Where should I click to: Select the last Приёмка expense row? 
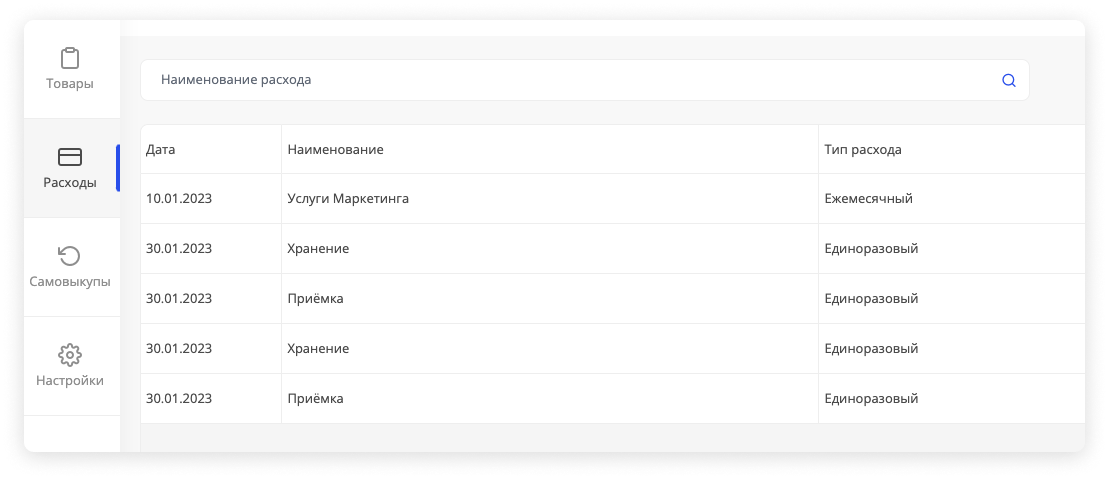pyautogui.click(x=612, y=399)
